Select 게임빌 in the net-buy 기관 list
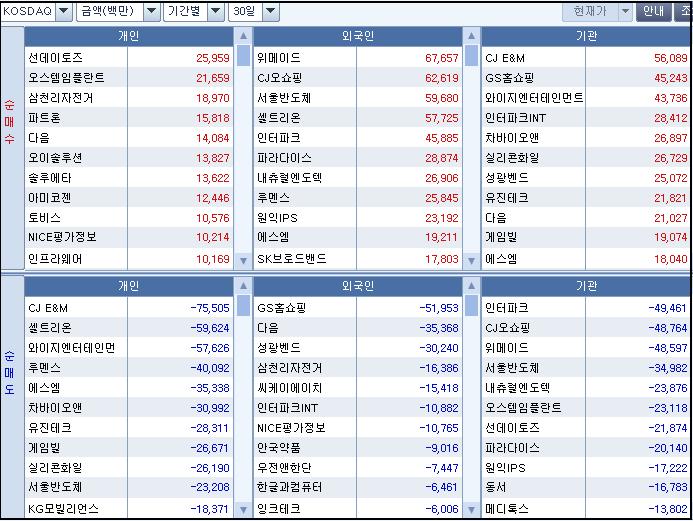The width and height of the screenshot is (693, 521). [x=501, y=237]
